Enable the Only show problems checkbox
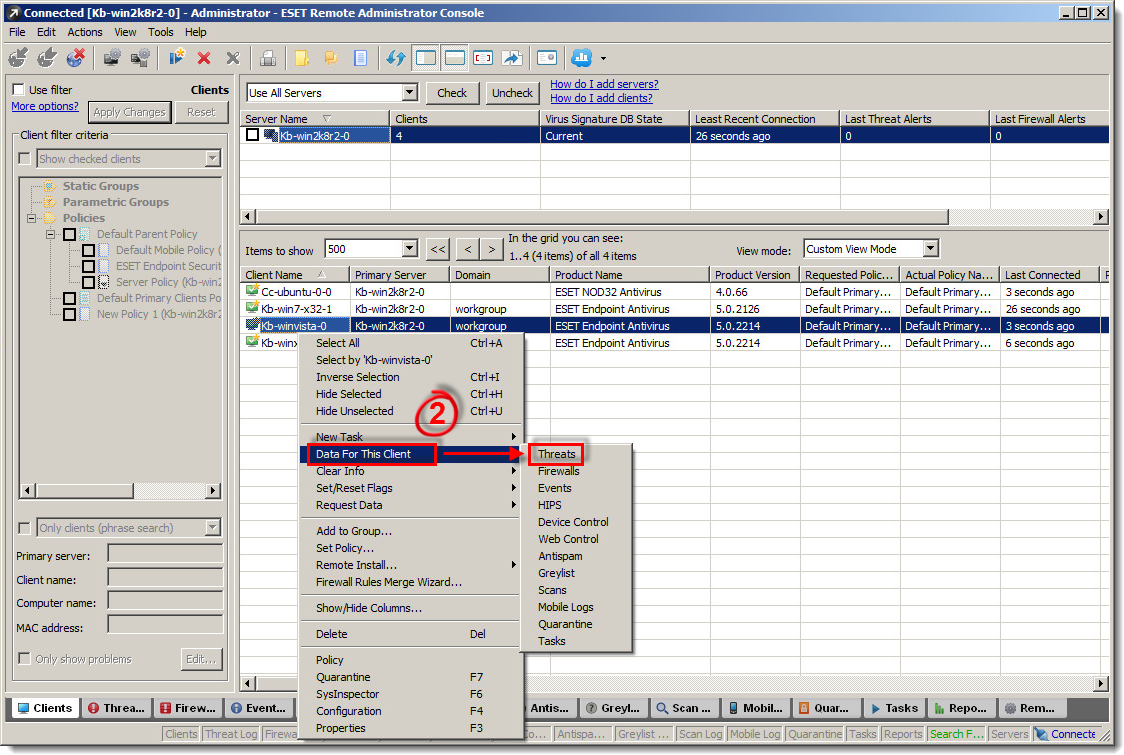The image size is (1124, 755). coord(24,658)
